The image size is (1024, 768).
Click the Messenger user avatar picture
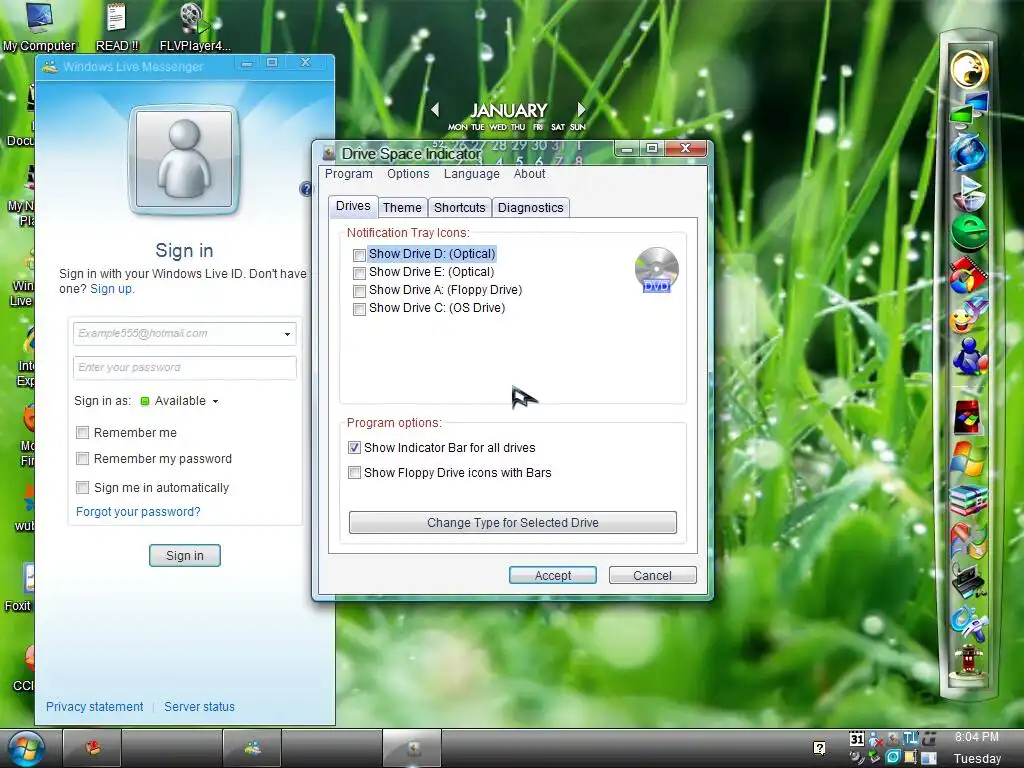[x=184, y=159]
